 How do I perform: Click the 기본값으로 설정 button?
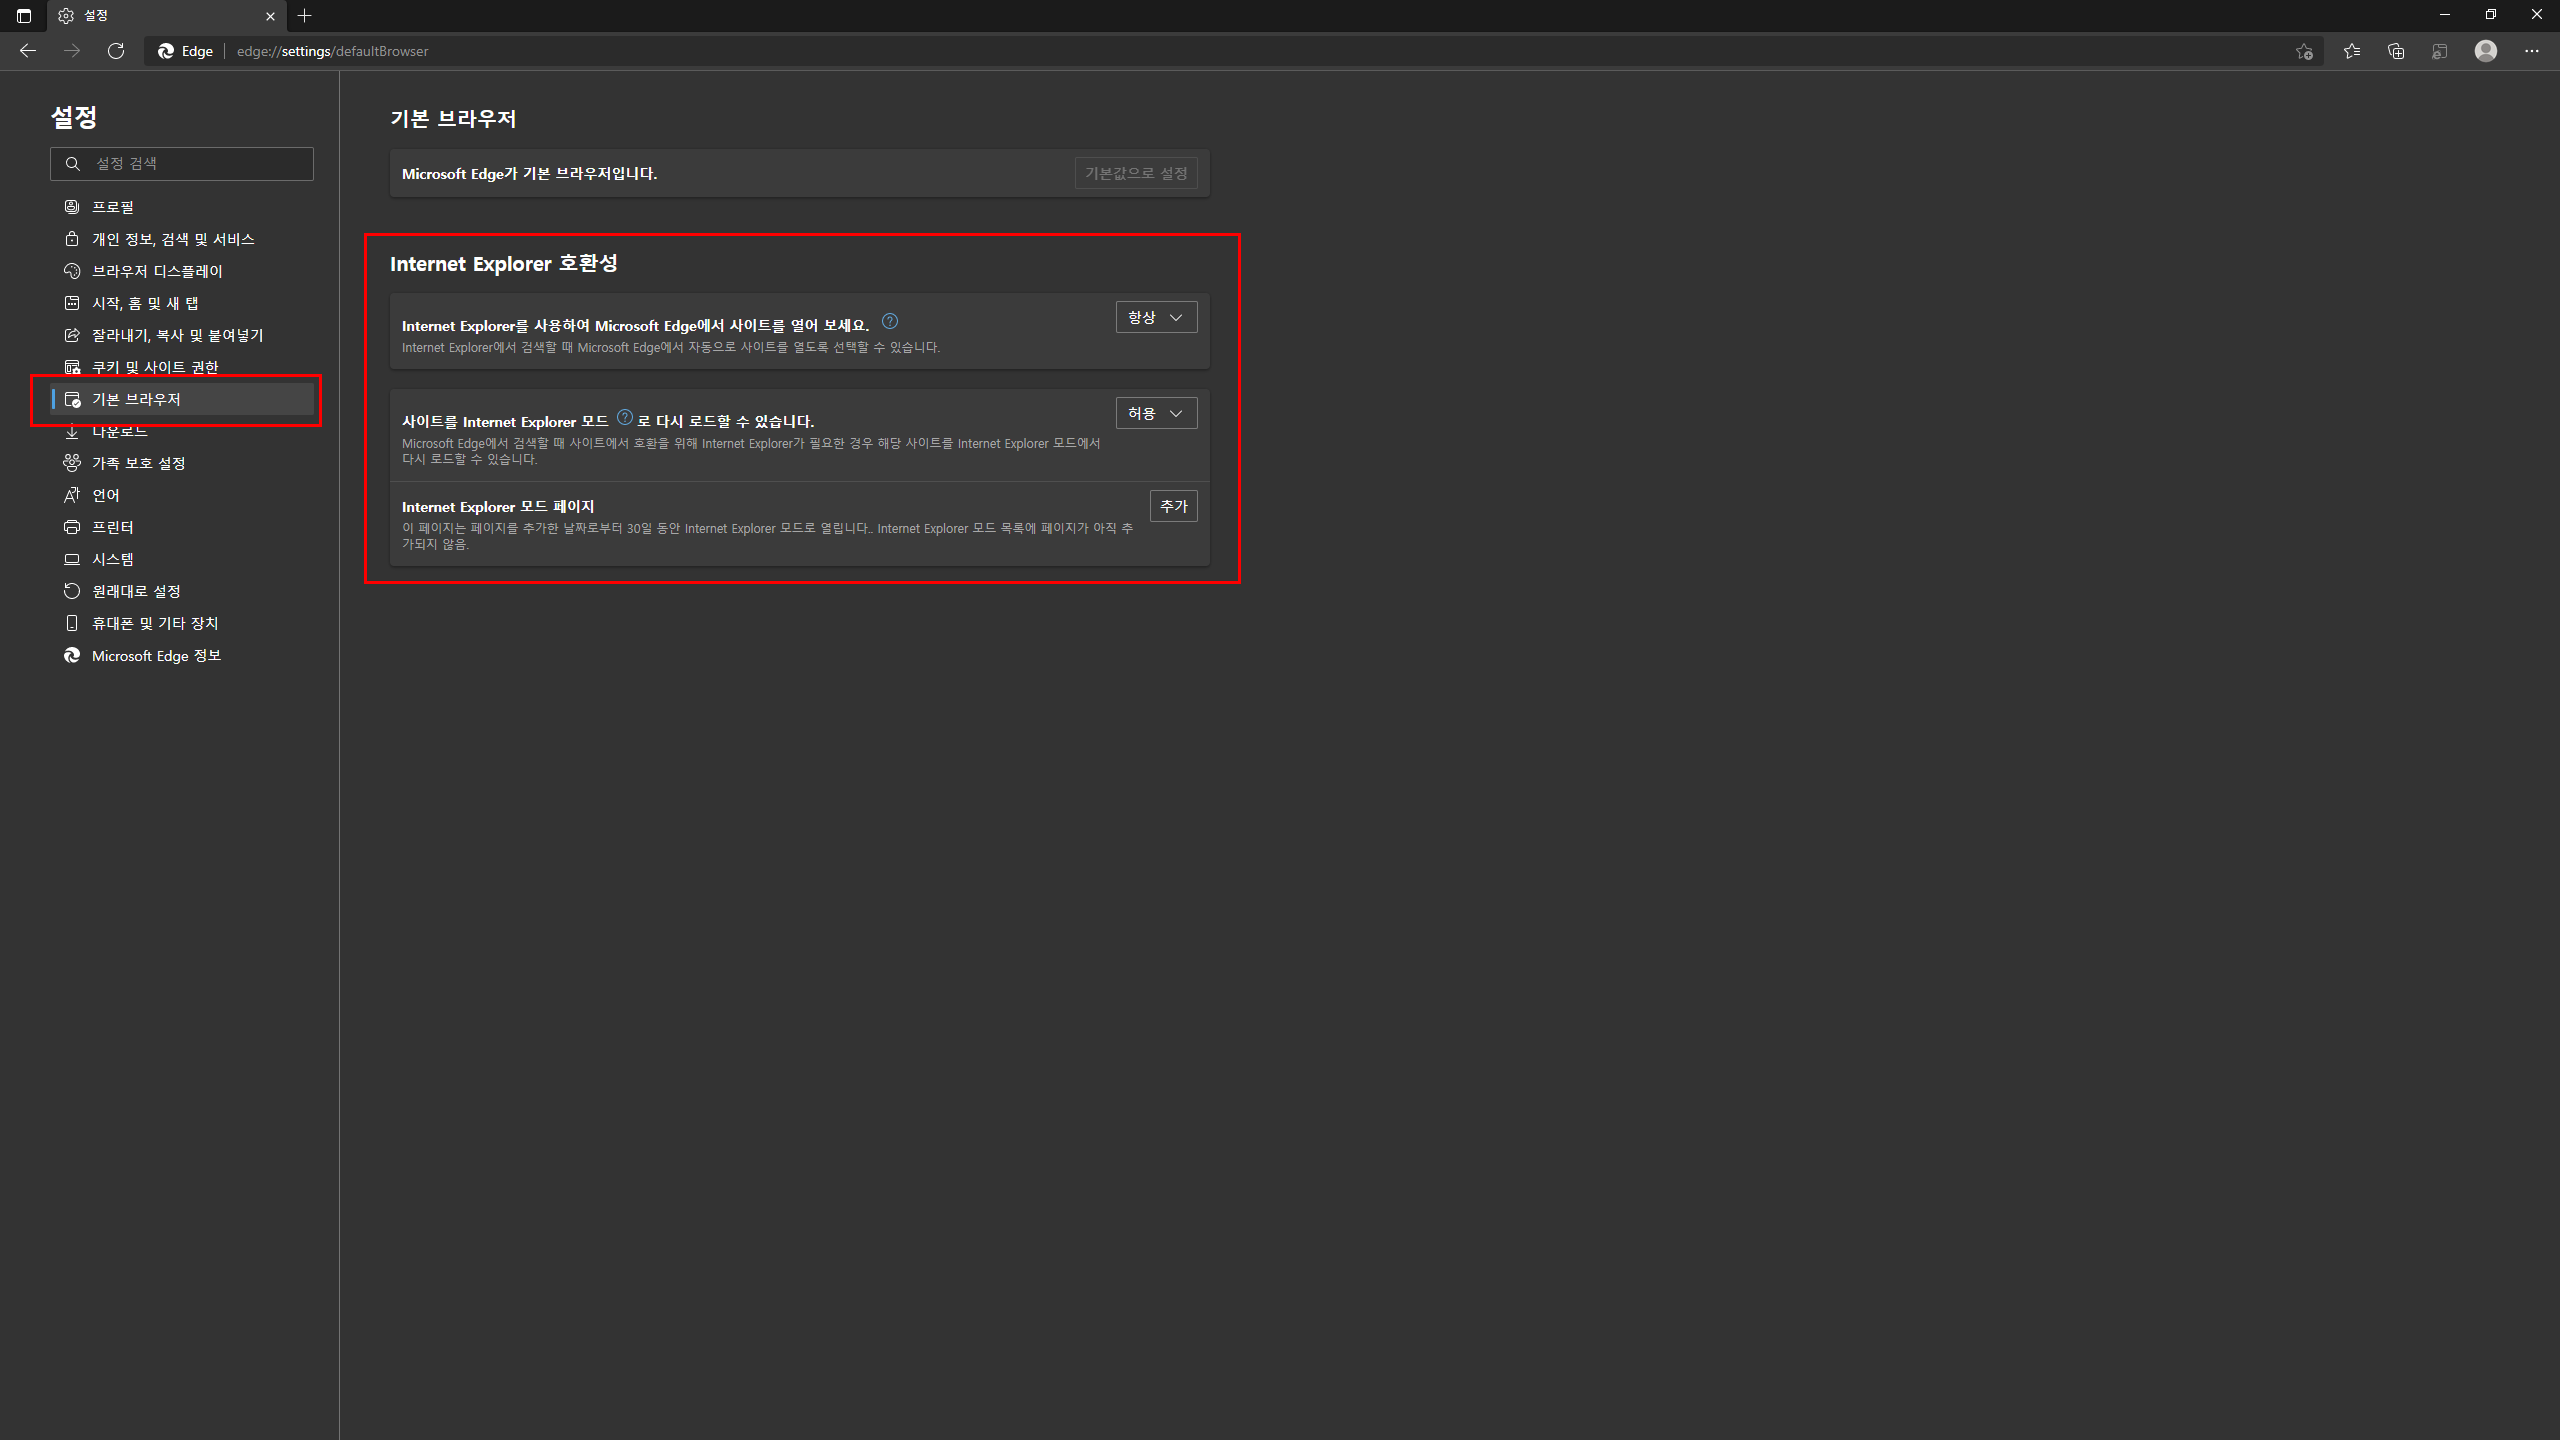pyautogui.click(x=1136, y=173)
